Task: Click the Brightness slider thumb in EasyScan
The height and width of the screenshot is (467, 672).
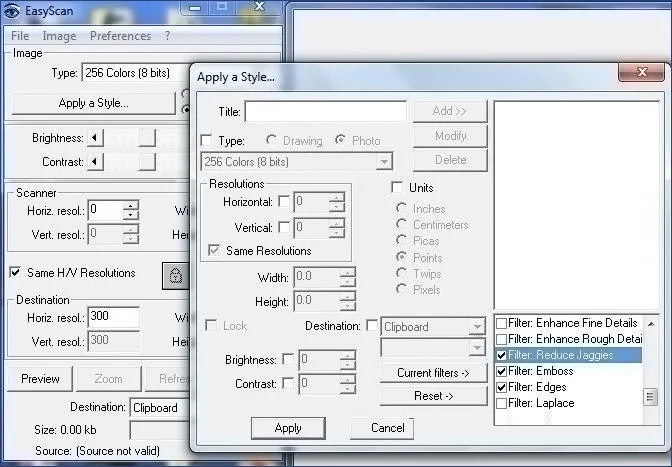Action: pos(147,138)
